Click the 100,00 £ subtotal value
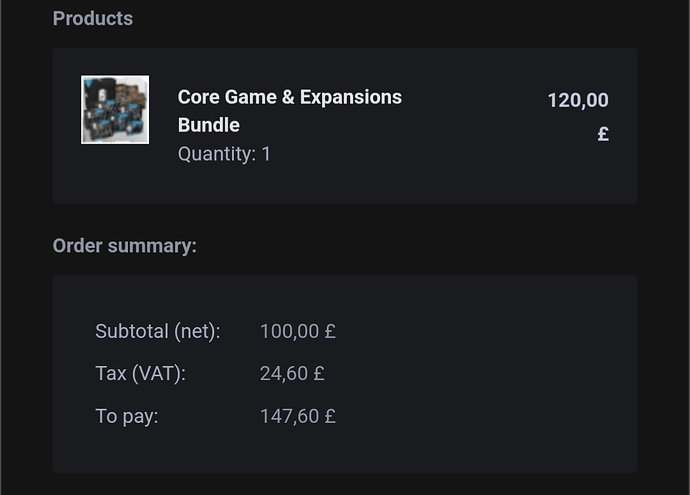Screen dimensions: 690x495 pyautogui.click(x=297, y=331)
